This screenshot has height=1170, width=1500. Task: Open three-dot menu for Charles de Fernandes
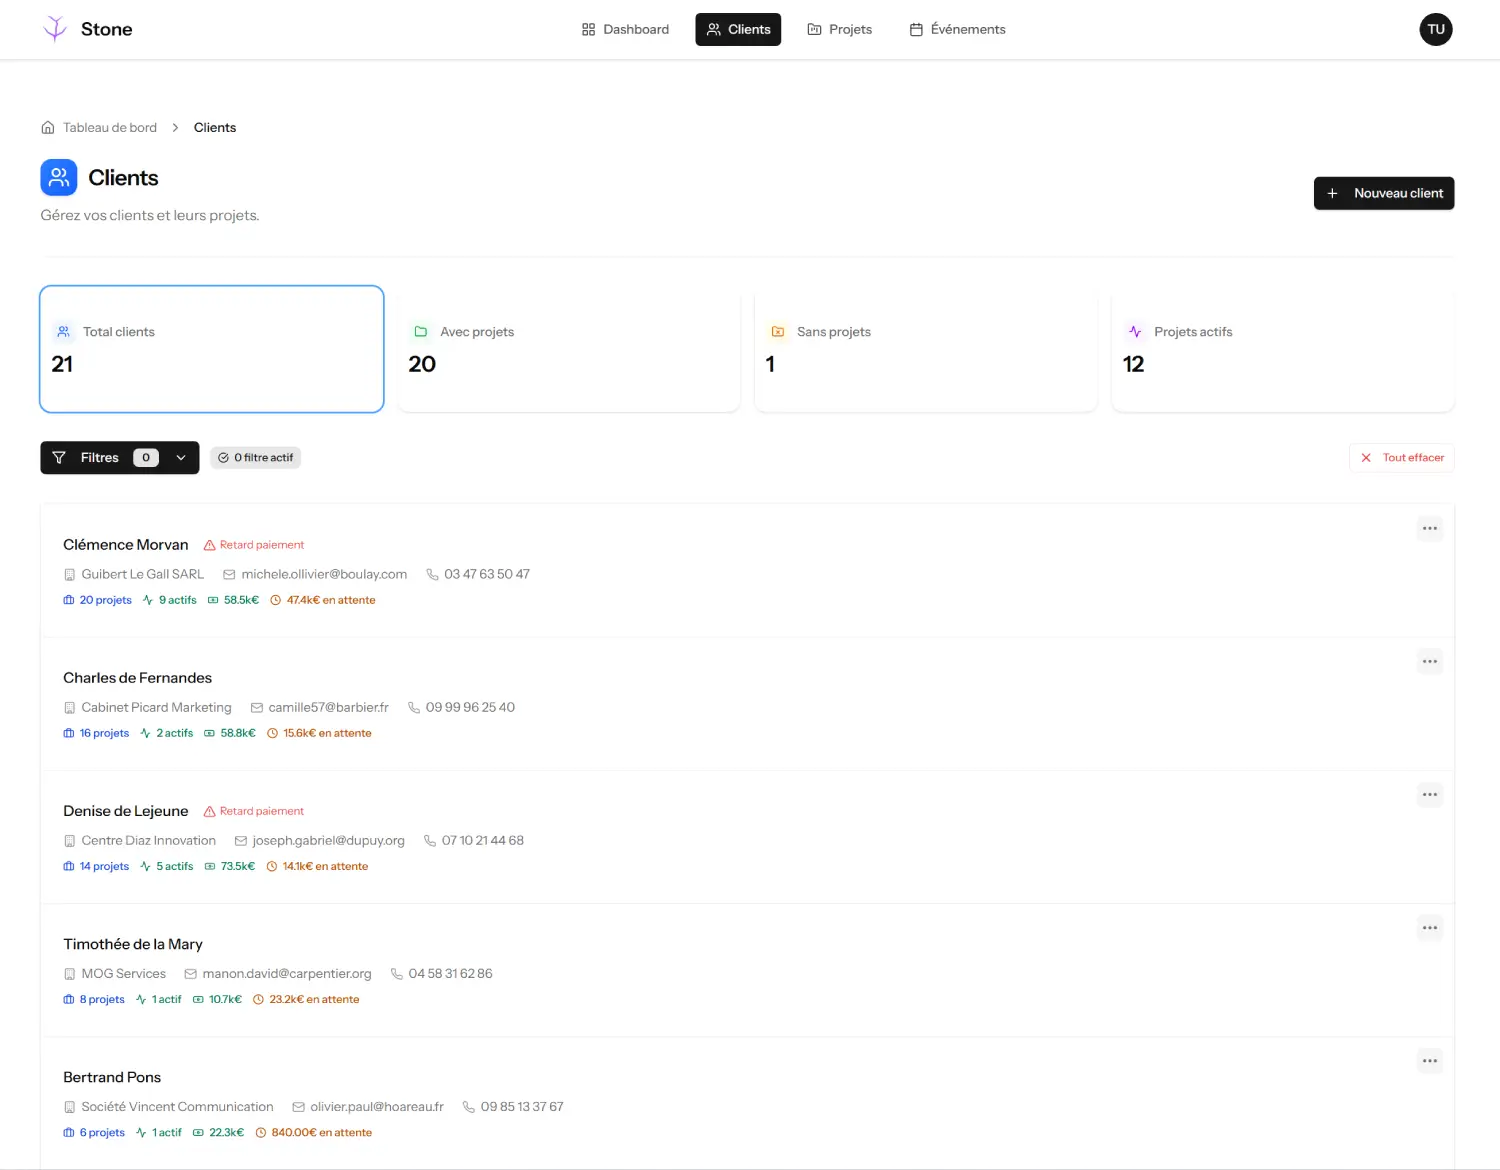coord(1429,661)
